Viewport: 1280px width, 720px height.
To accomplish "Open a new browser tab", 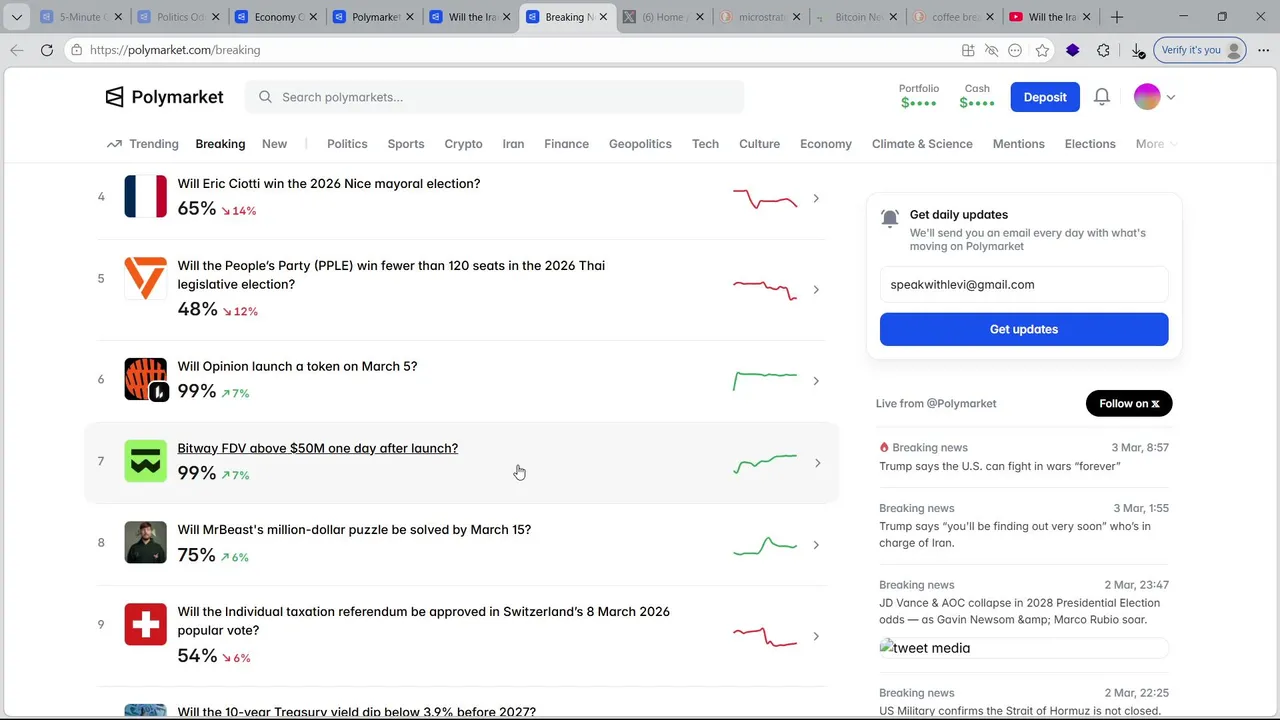I will (1117, 17).
